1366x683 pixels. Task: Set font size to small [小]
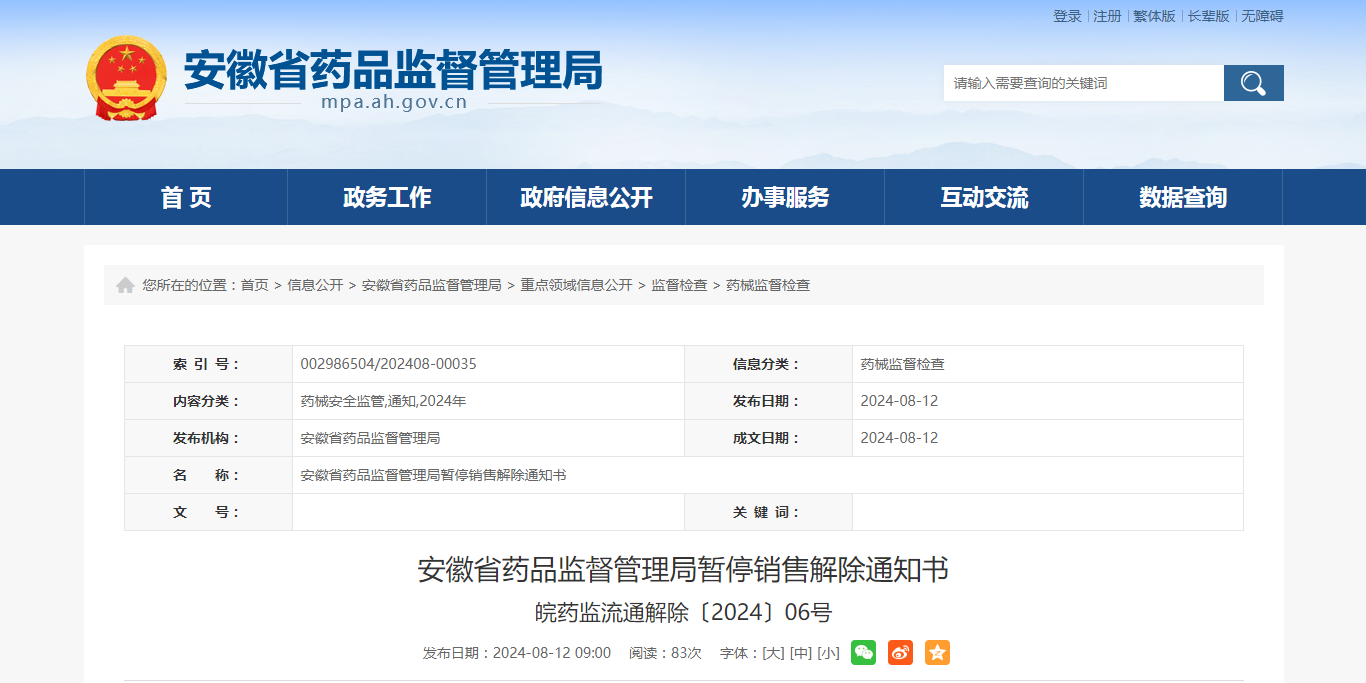[828, 653]
